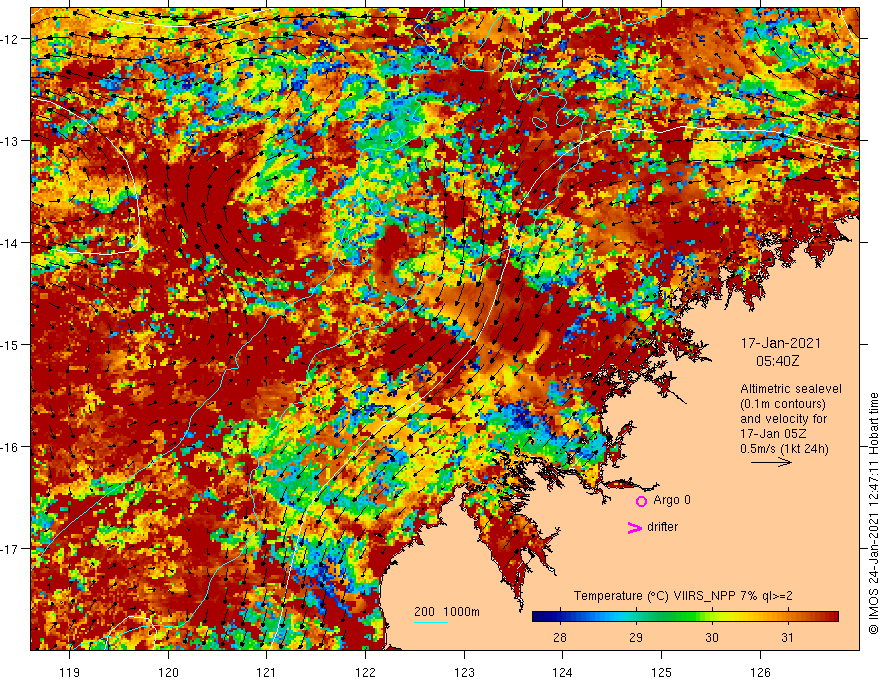880x680 pixels.
Task: Click the 'drifter' legend label
Action: click(x=662, y=527)
